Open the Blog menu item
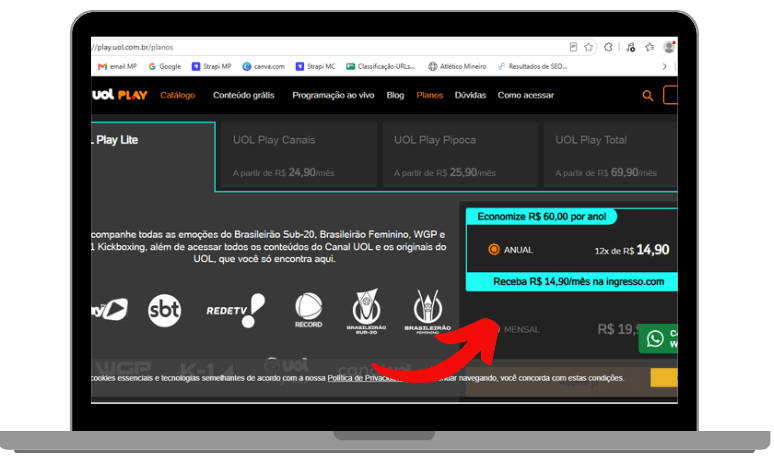The width and height of the screenshot is (774, 461). [x=395, y=95]
